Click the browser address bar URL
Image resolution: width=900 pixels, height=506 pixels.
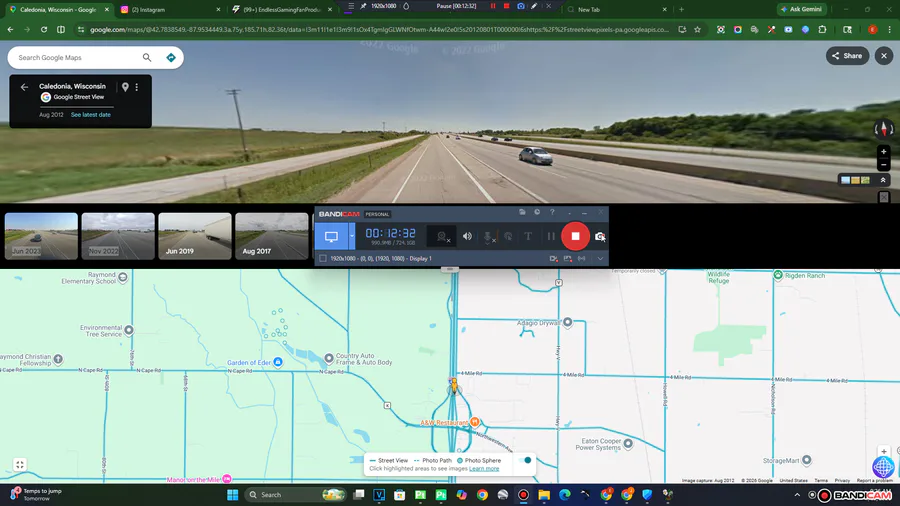click(x=379, y=29)
